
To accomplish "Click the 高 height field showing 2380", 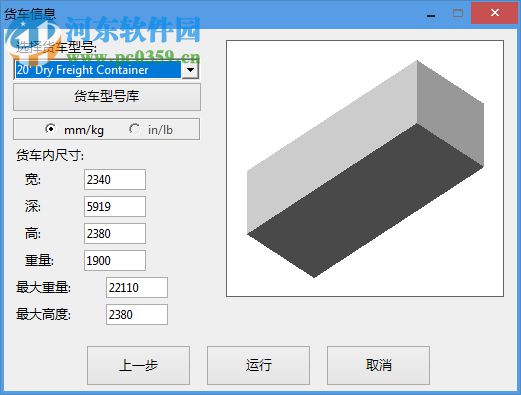I will coord(115,234).
